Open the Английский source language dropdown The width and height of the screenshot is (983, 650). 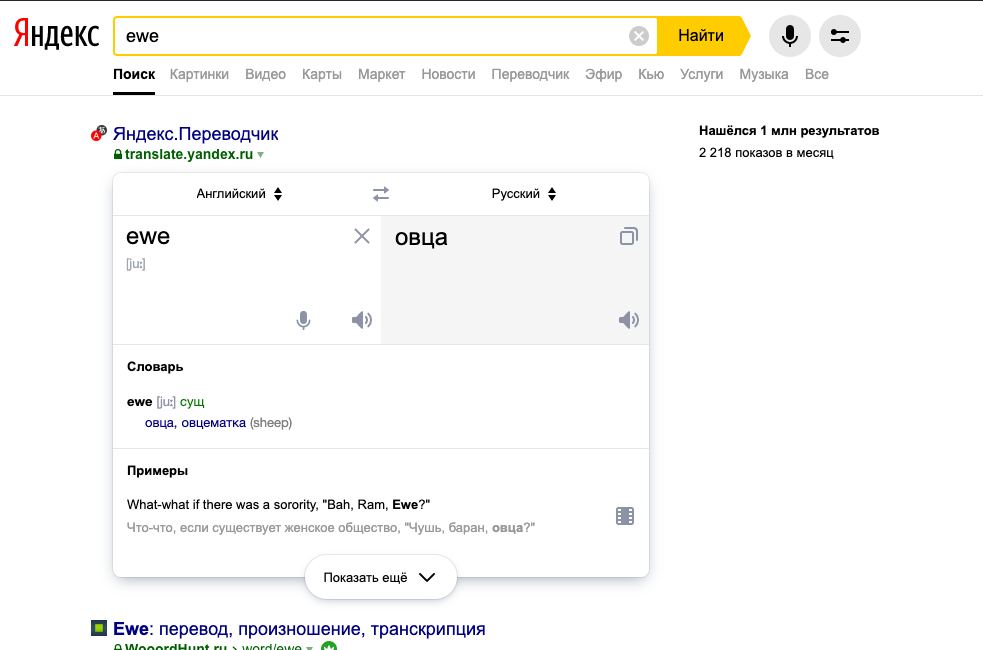(239, 194)
